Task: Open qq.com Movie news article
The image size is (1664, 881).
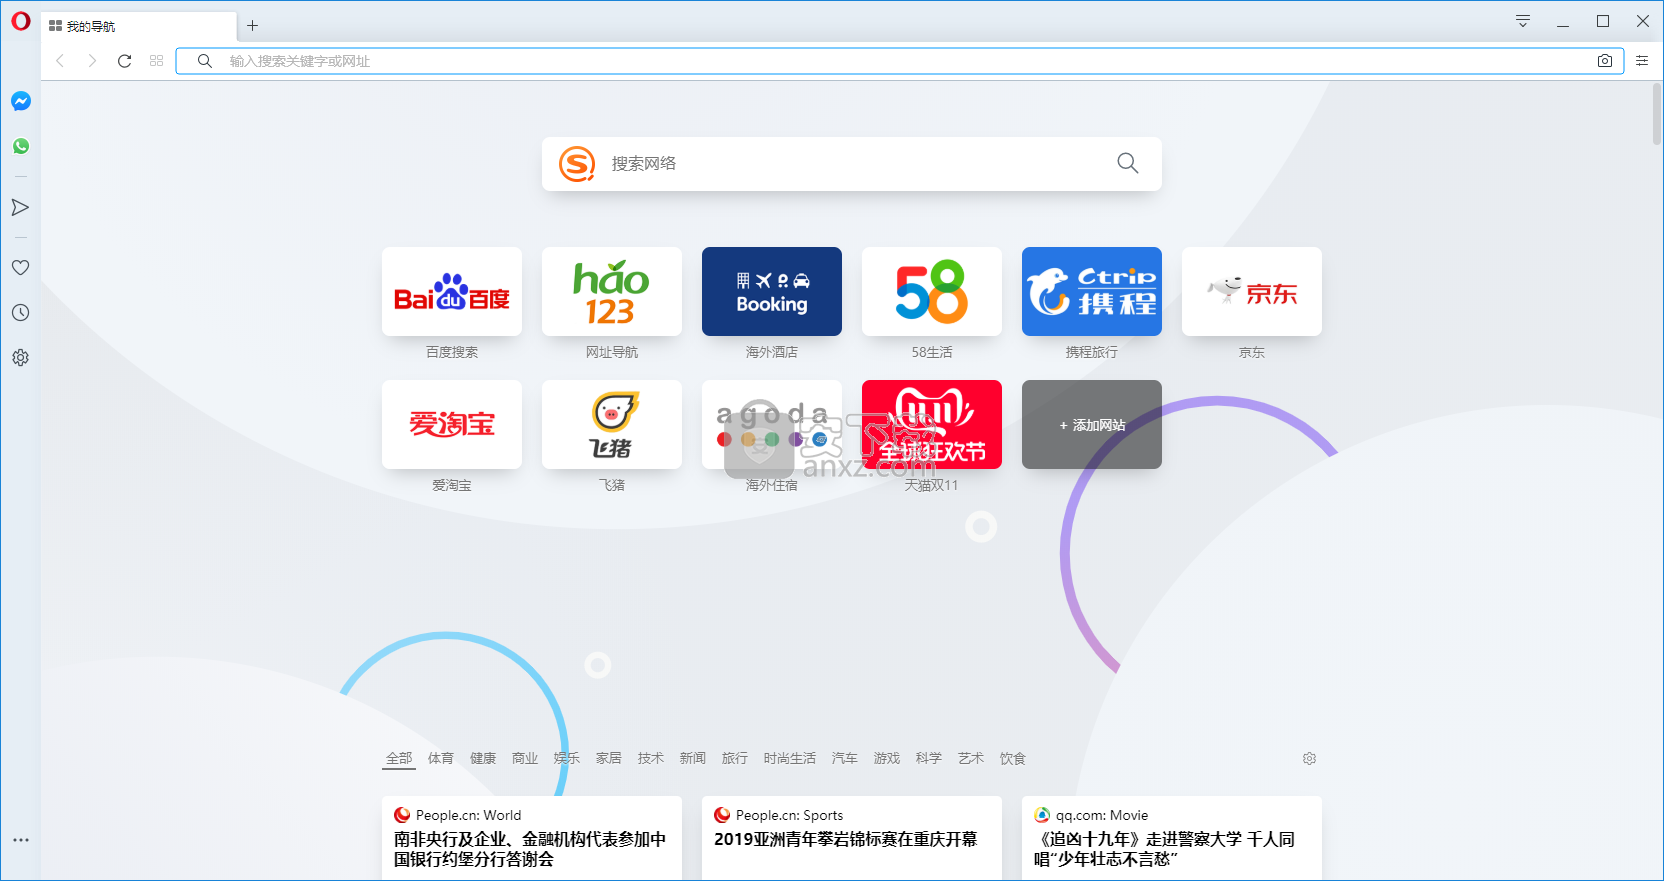Action: click(x=1172, y=838)
